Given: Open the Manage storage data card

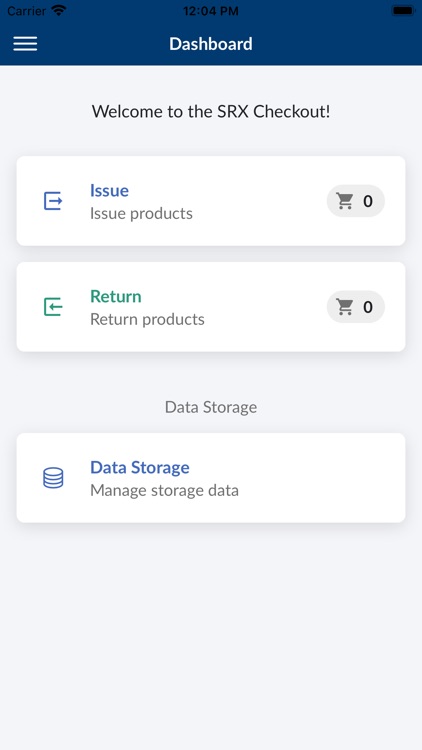Looking at the screenshot, I should pos(211,478).
